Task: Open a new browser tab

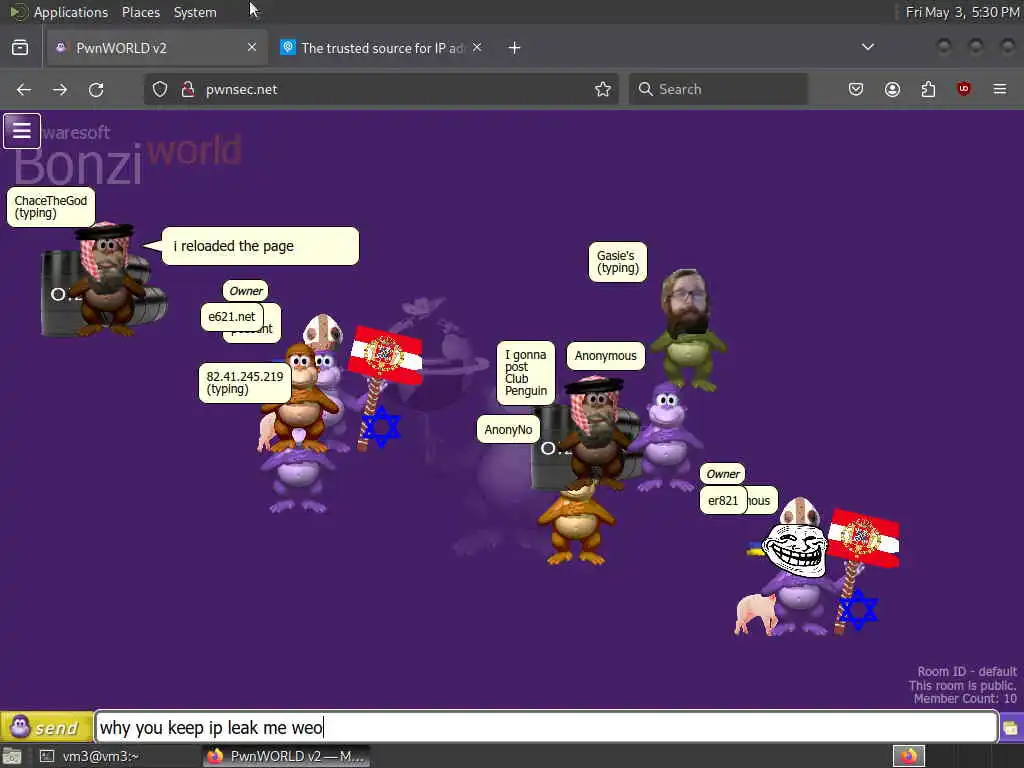Action: (x=515, y=48)
